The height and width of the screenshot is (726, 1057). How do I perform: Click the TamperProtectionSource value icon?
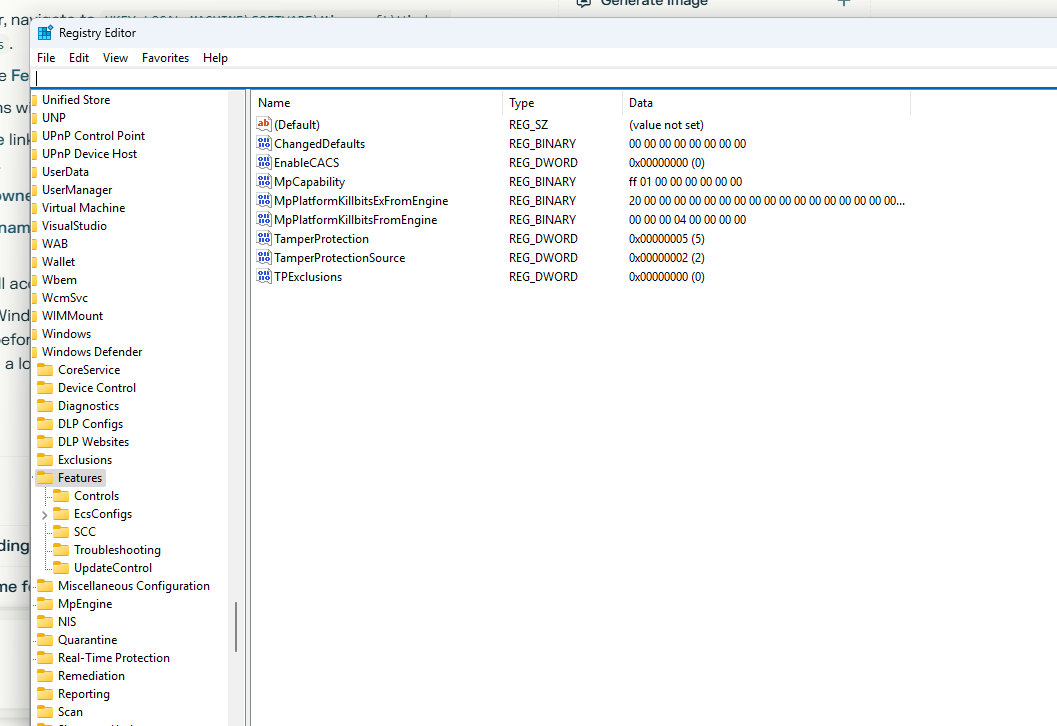click(x=264, y=257)
